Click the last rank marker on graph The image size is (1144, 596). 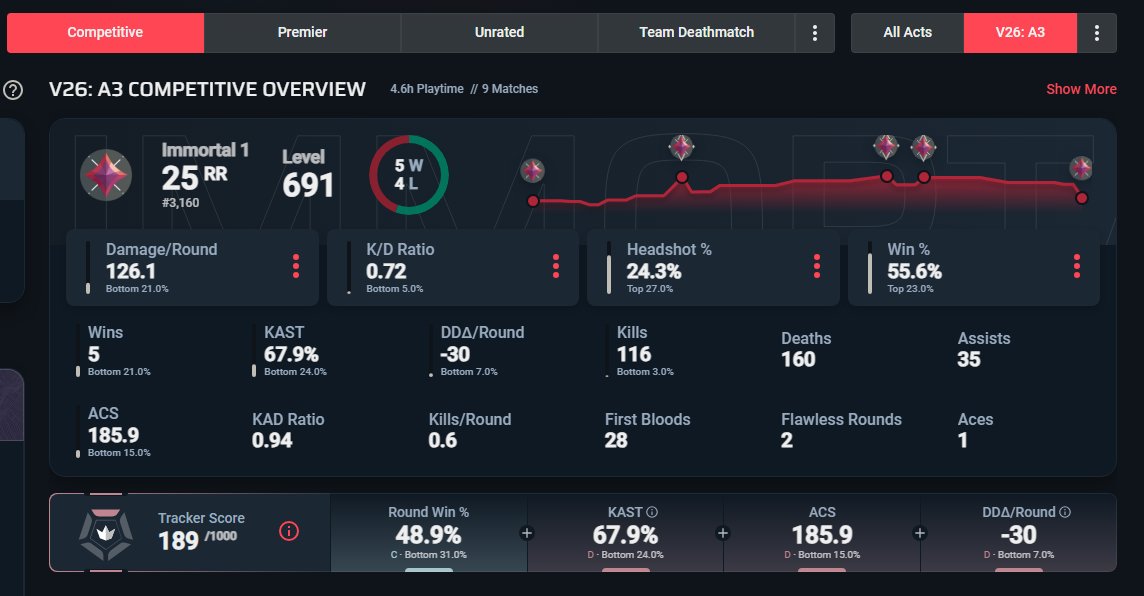click(1081, 169)
